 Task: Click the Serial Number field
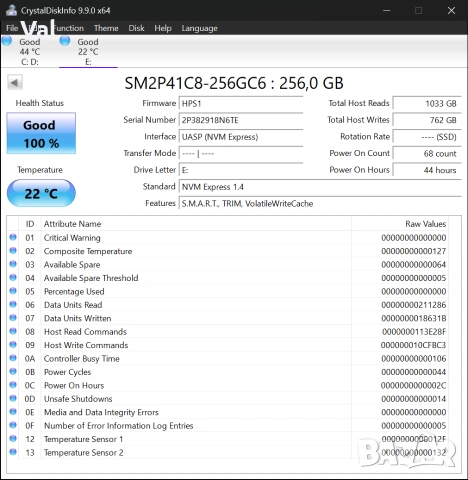(241, 120)
